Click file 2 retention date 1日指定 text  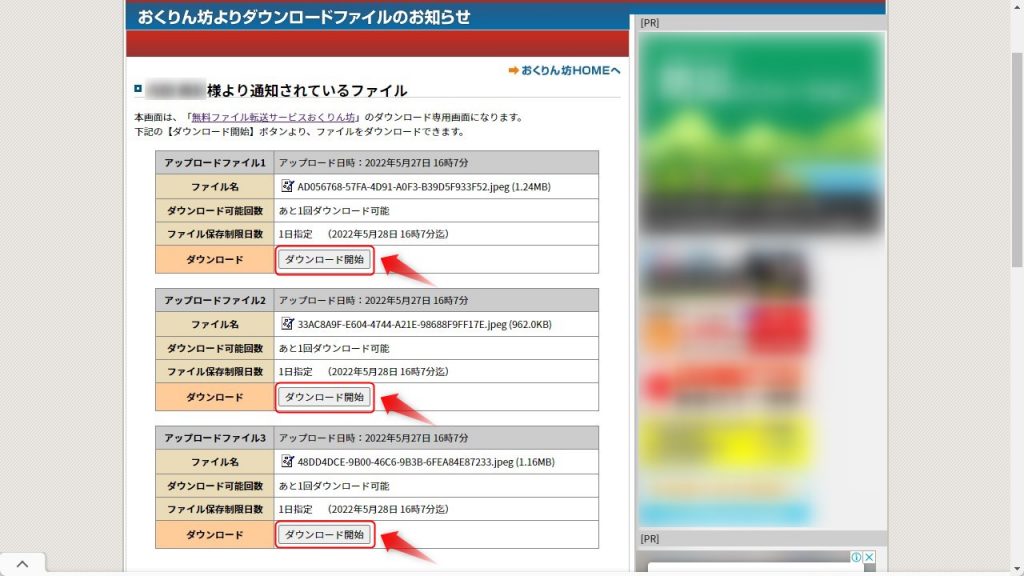[296, 372]
